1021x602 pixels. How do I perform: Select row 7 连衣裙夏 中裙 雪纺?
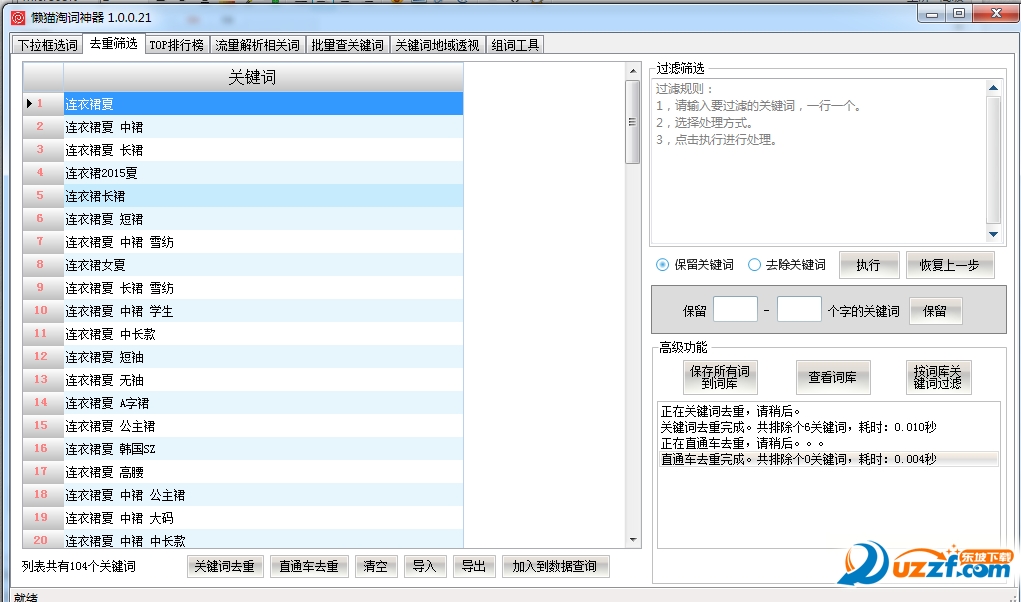[263, 242]
